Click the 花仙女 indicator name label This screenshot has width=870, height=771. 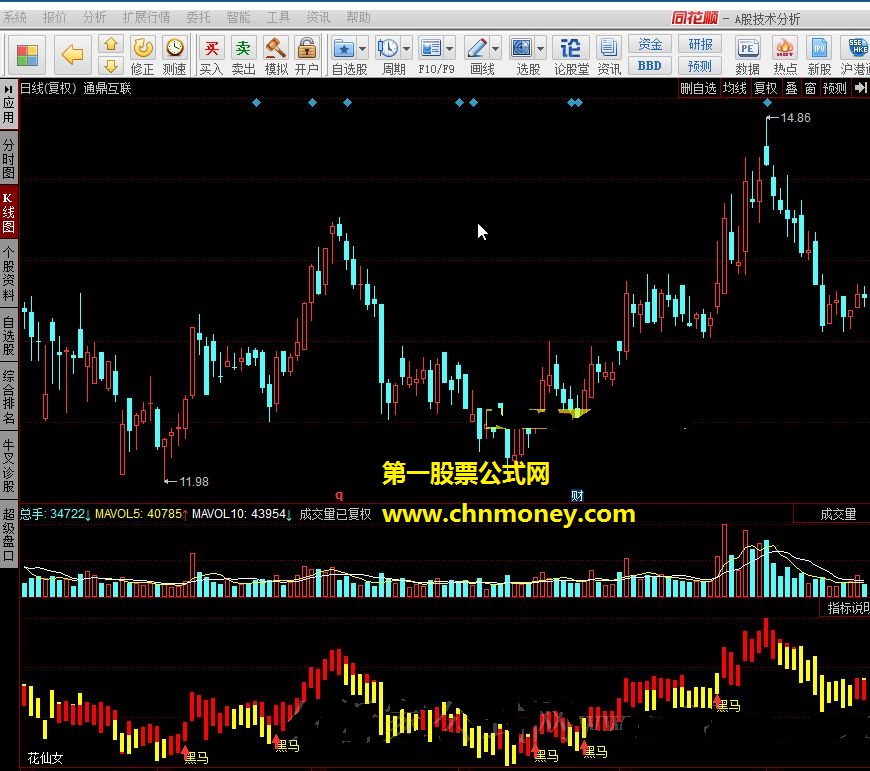pos(45,758)
